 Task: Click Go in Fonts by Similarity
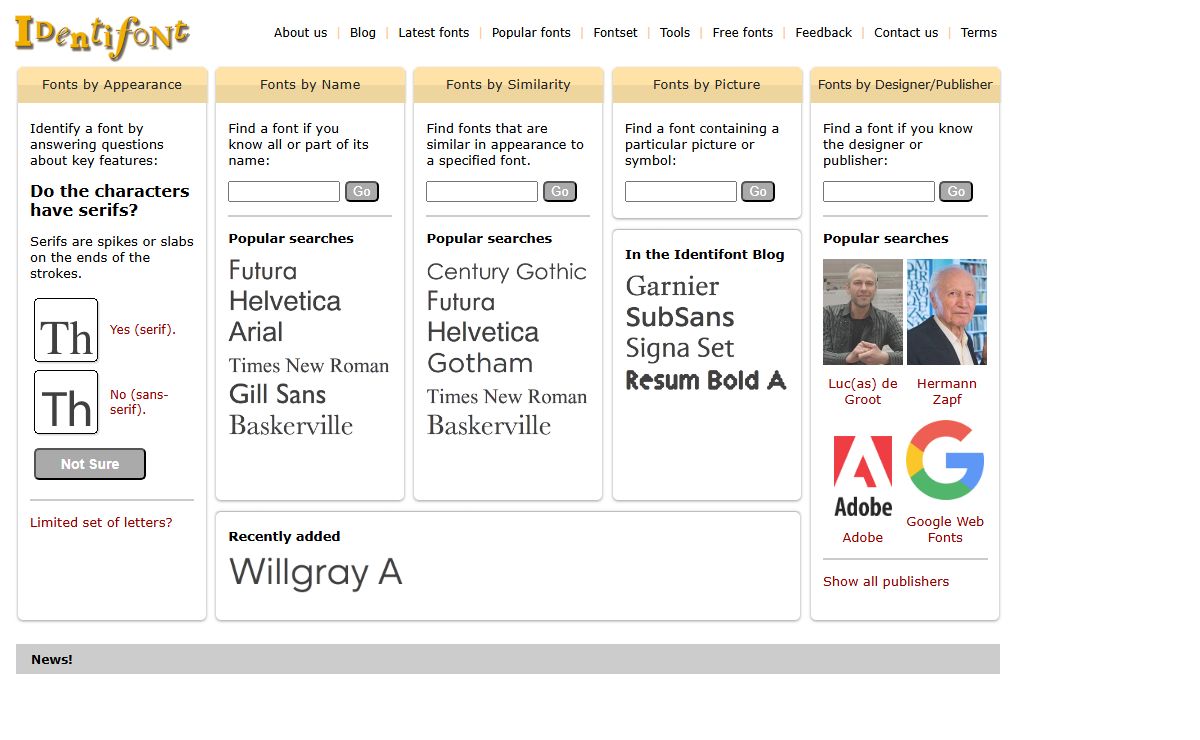560,191
